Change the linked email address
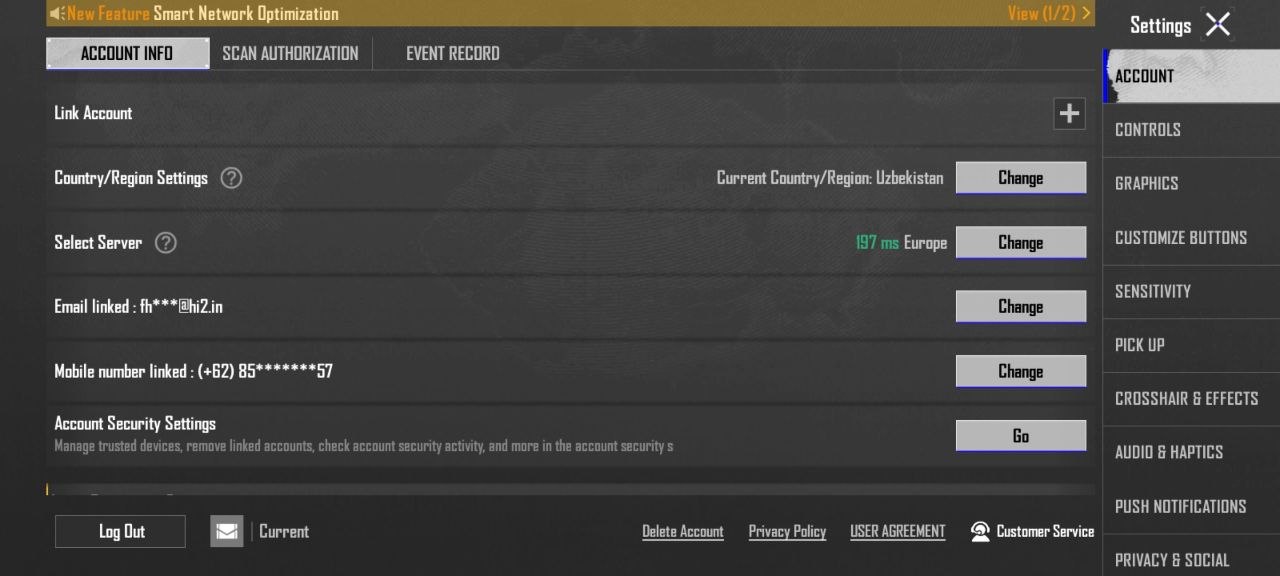The height and width of the screenshot is (576, 1280). tap(1021, 307)
